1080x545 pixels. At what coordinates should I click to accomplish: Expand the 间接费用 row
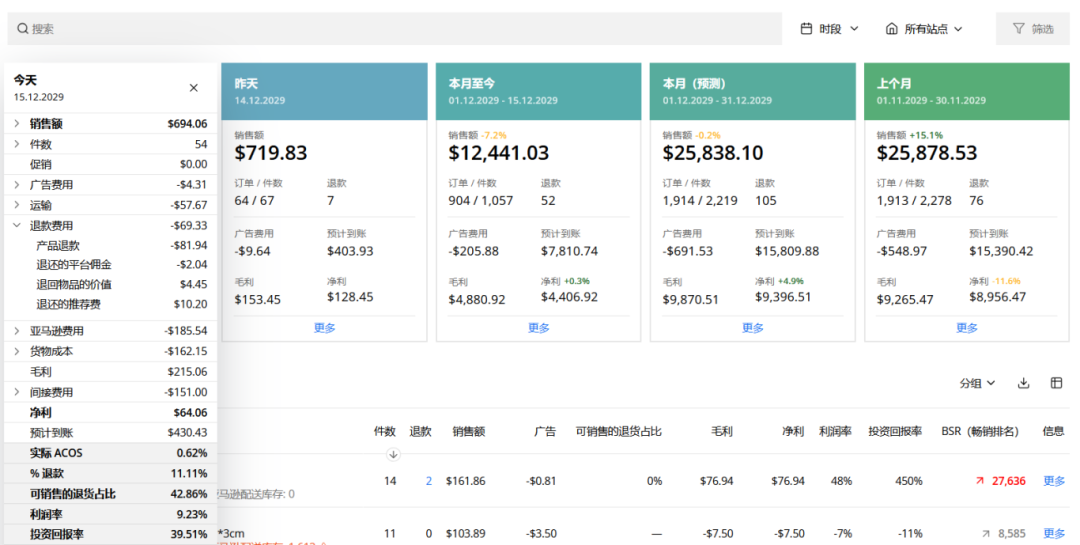17,392
